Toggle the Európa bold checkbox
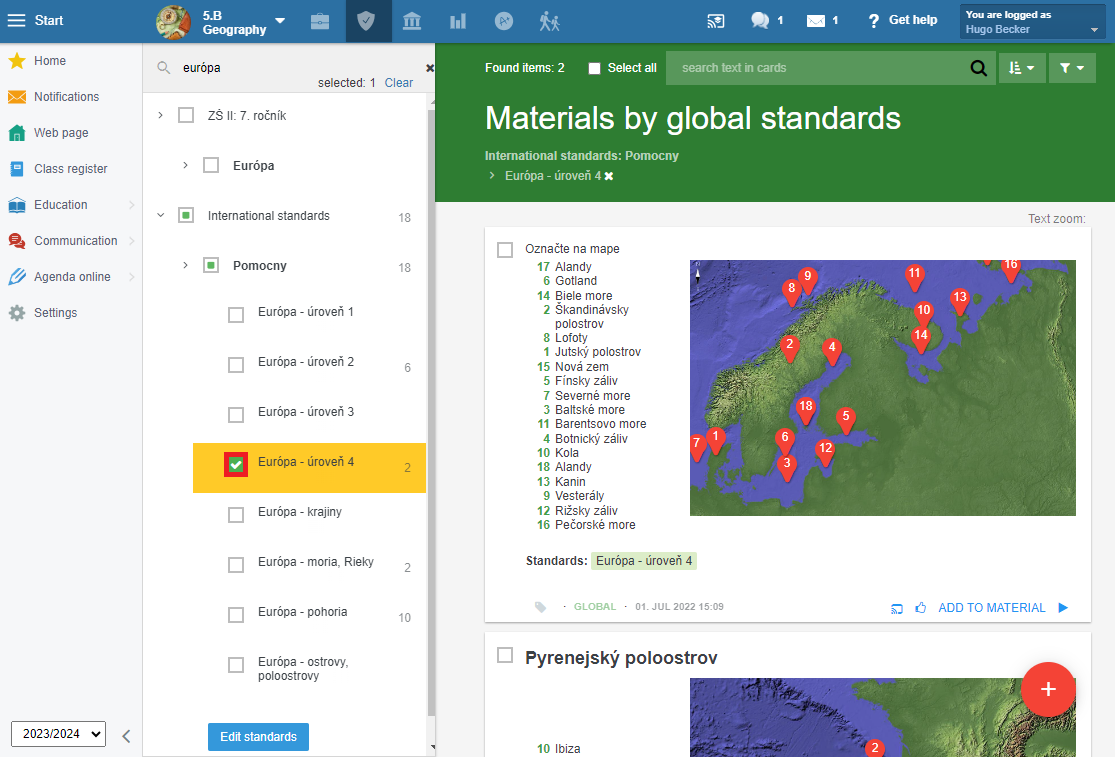The image size is (1115, 757). pyautogui.click(x=211, y=166)
